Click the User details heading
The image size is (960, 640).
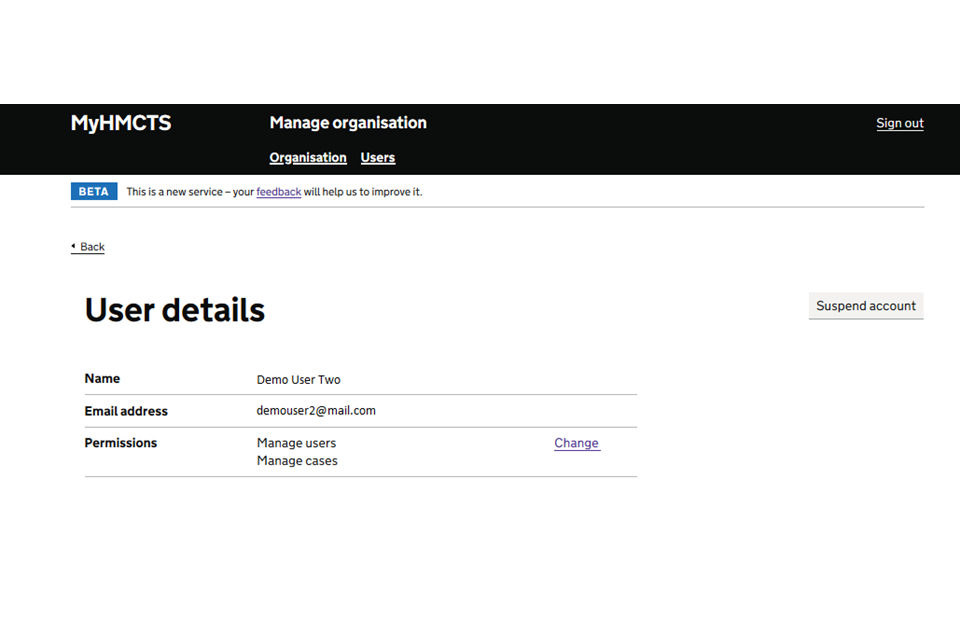click(x=175, y=310)
